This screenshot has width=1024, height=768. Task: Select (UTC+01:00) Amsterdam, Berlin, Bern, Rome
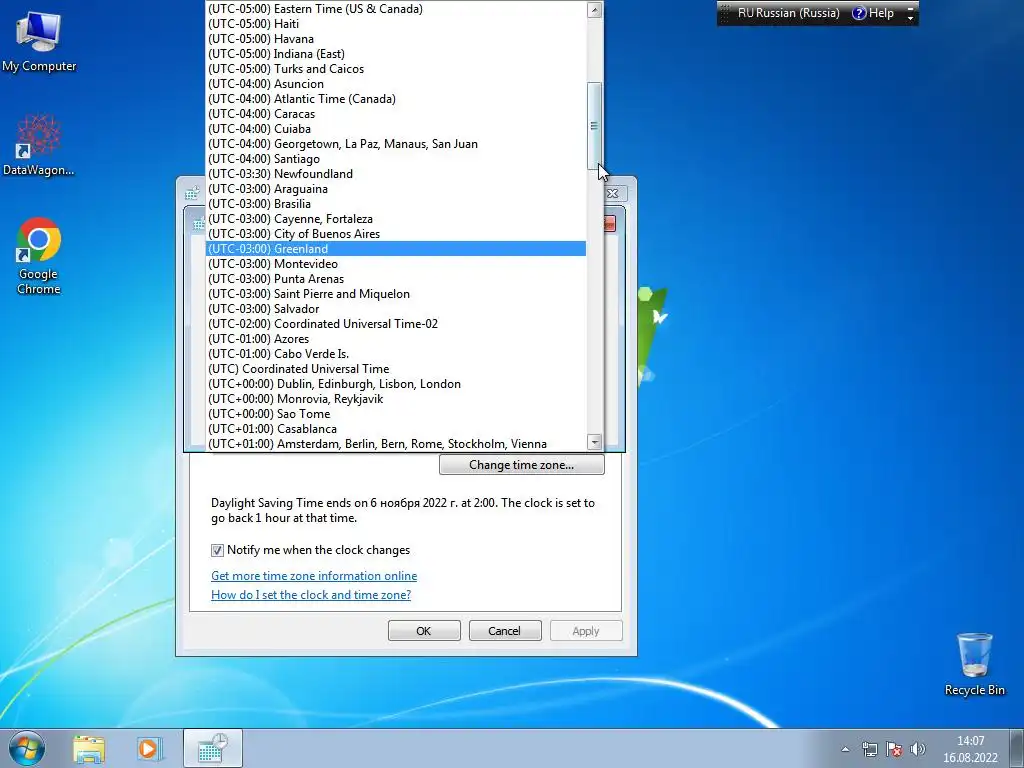[396, 444]
